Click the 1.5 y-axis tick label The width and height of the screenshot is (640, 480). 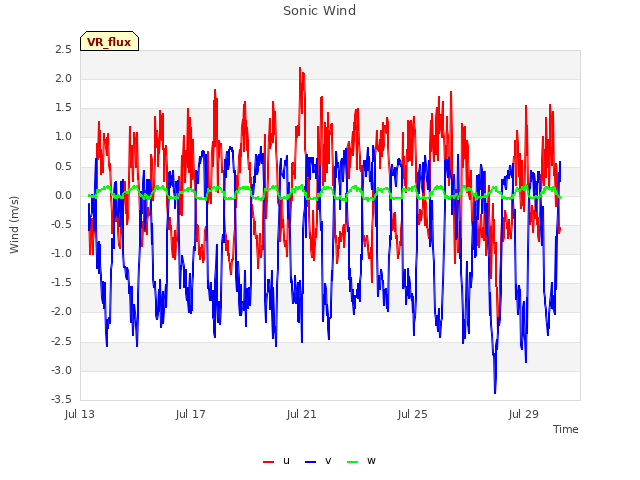(x=63, y=107)
